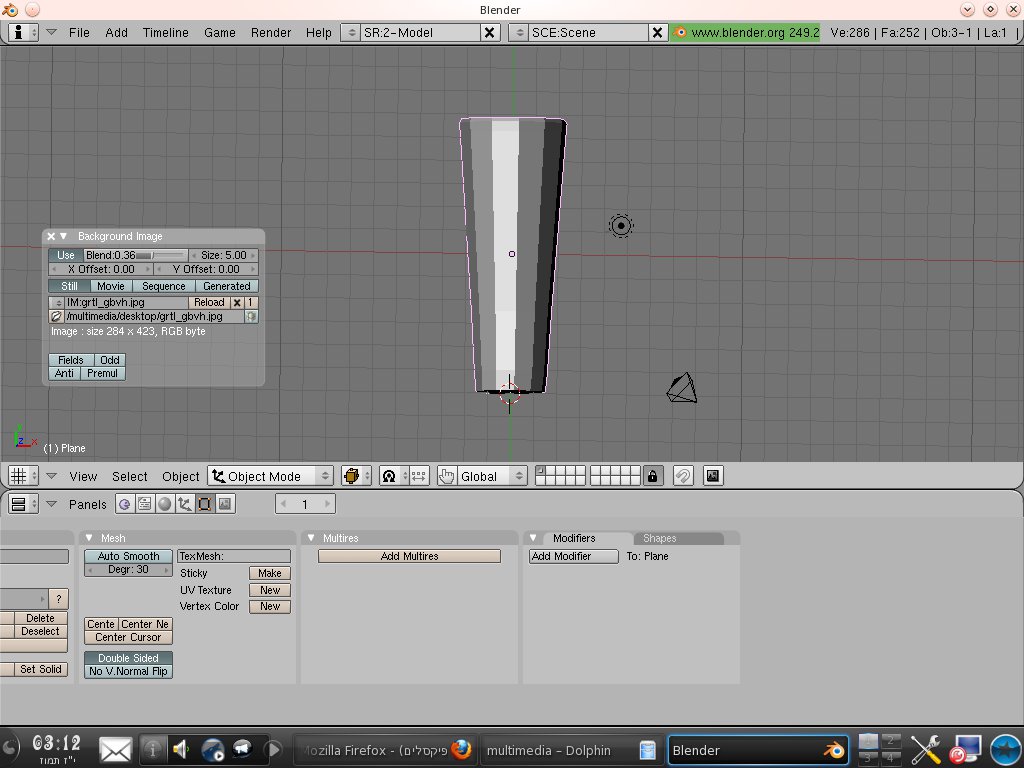Toggle the 3D transform manipulator hand icon
Viewport: 1024px width, 768px height.
(x=446, y=476)
